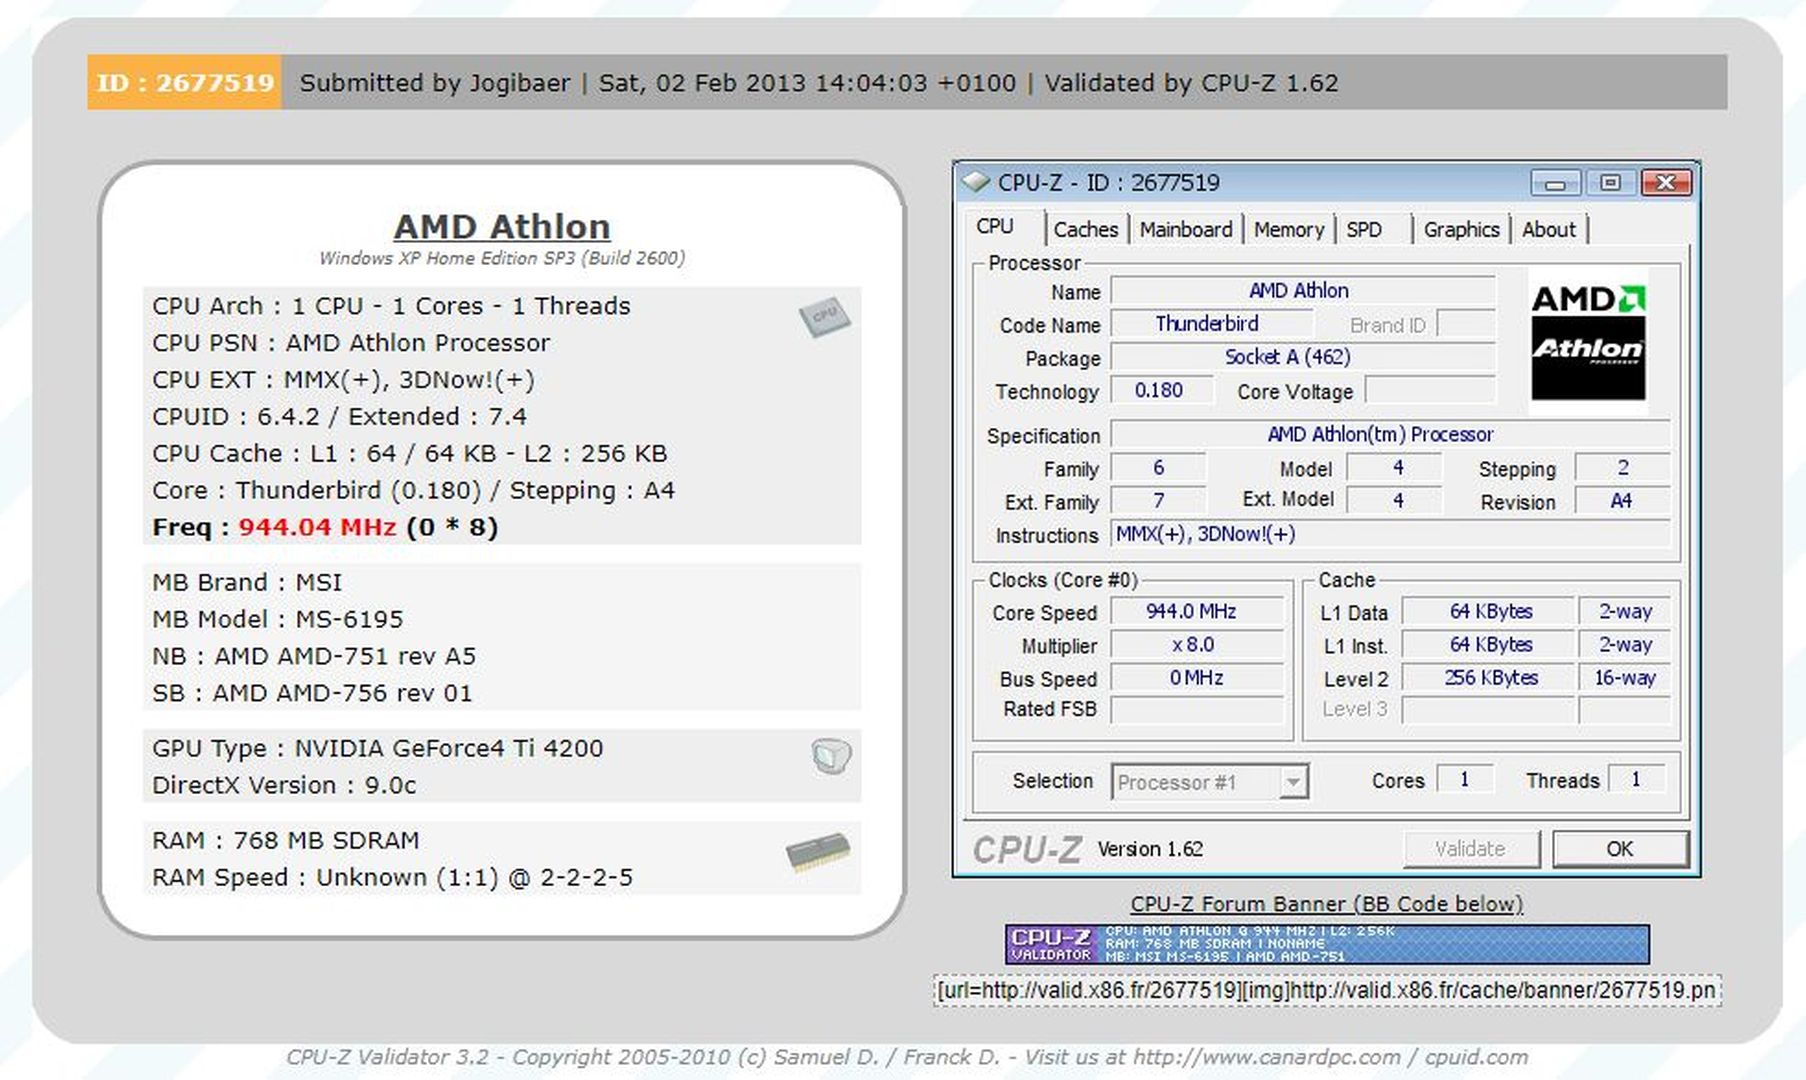
Task: Click the Multiplier value x 8.0
Action: click(x=1196, y=644)
